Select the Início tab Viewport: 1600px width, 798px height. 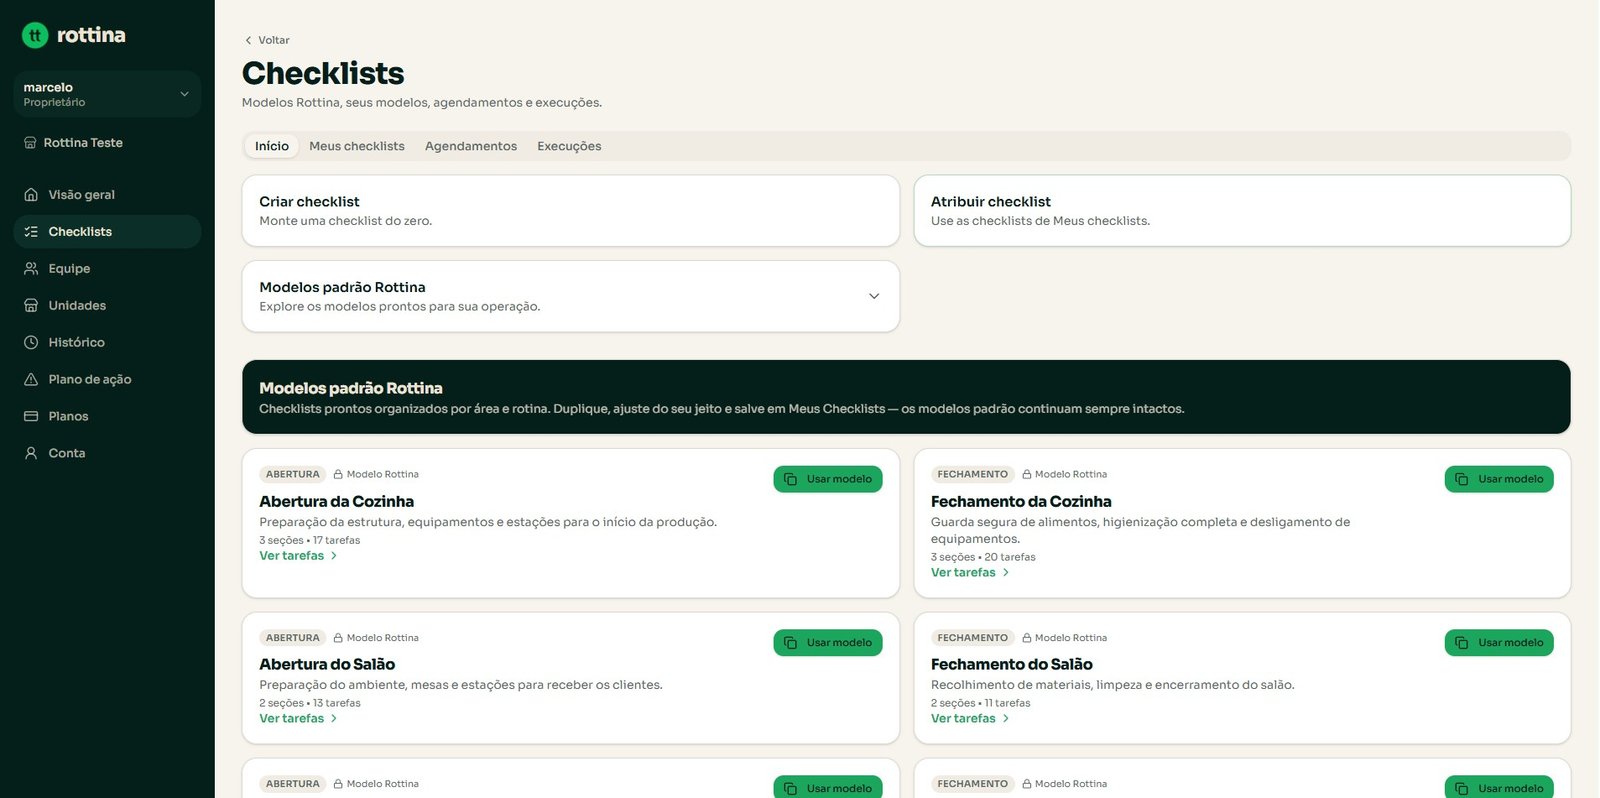tap(272, 146)
